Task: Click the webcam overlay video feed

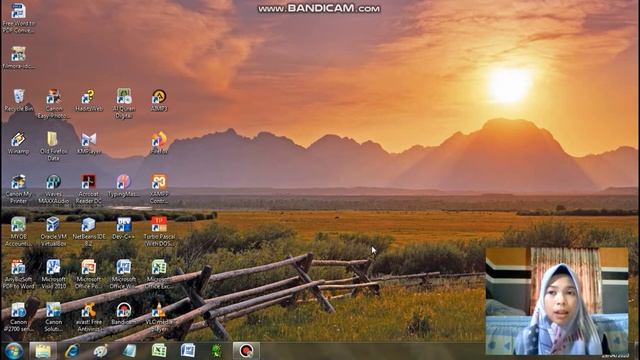Action: [557, 301]
